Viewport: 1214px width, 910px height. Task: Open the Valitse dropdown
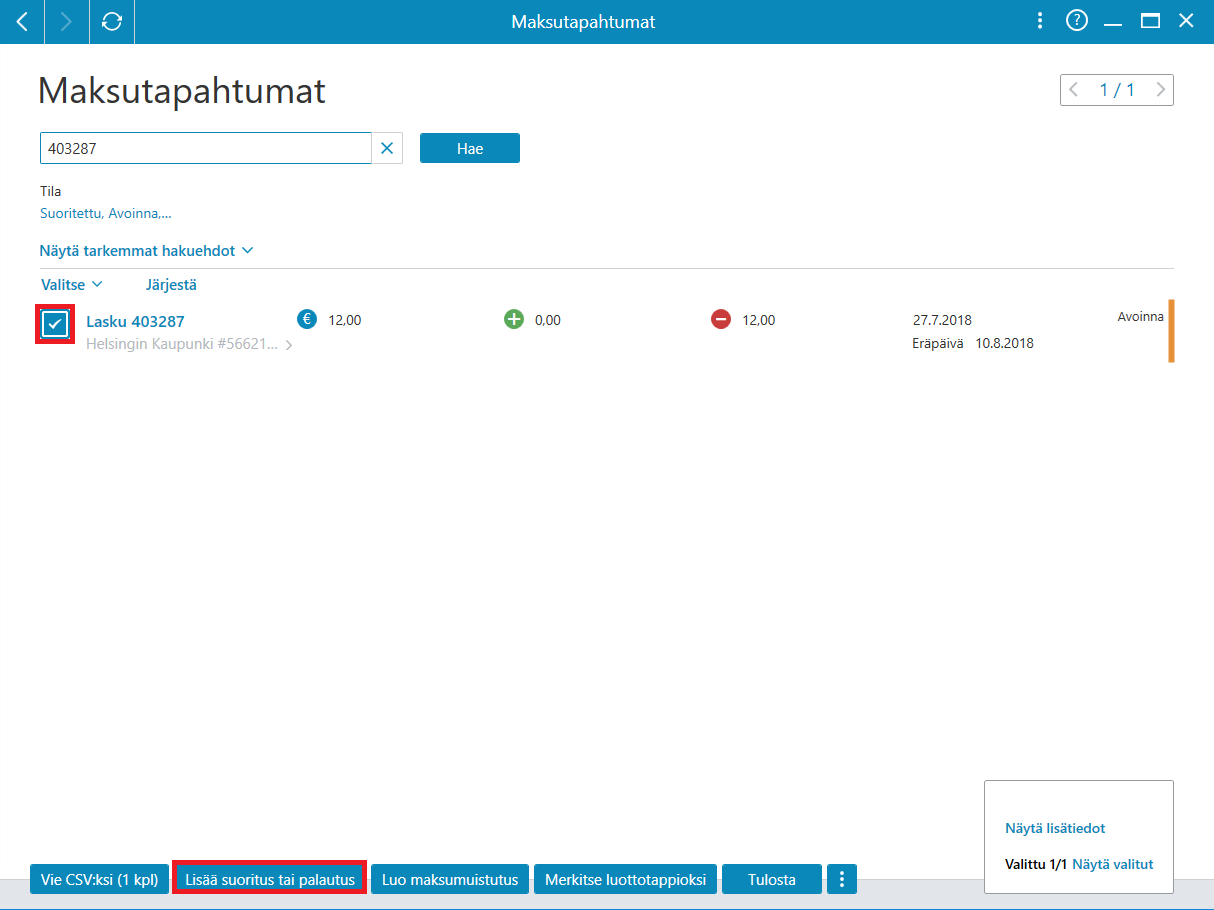pos(72,285)
